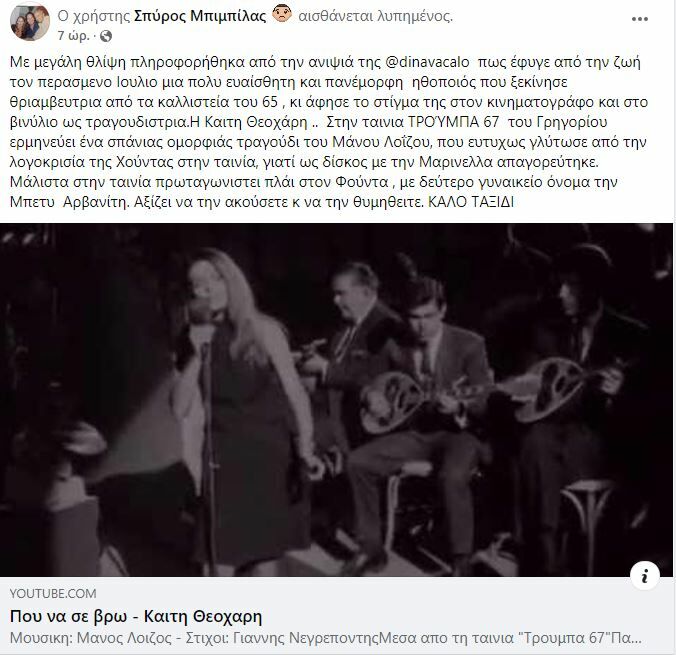676x655 pixels.
Task: Click the globe public audience icon
Action: pos(106,36)
